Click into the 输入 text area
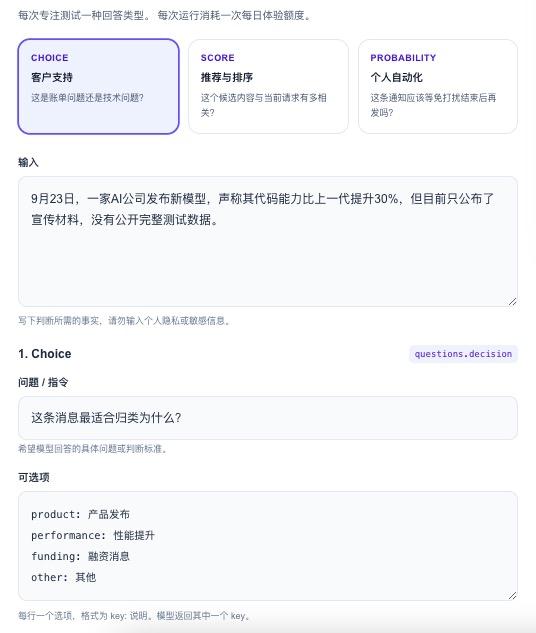536x633 pixels. coord(268,241)
